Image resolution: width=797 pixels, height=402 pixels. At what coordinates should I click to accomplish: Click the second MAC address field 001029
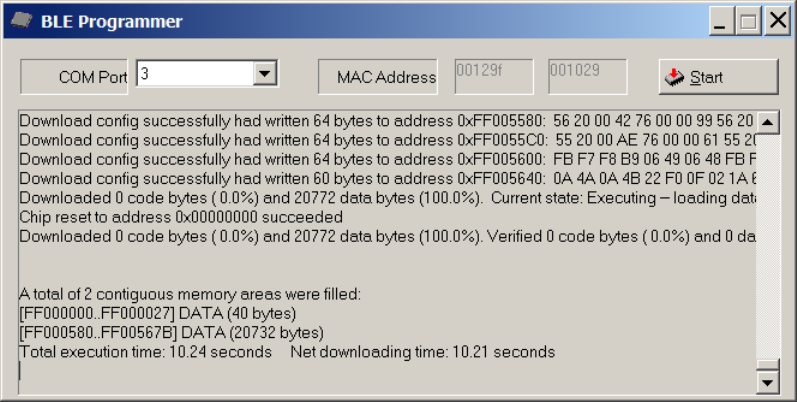point(588,77)
